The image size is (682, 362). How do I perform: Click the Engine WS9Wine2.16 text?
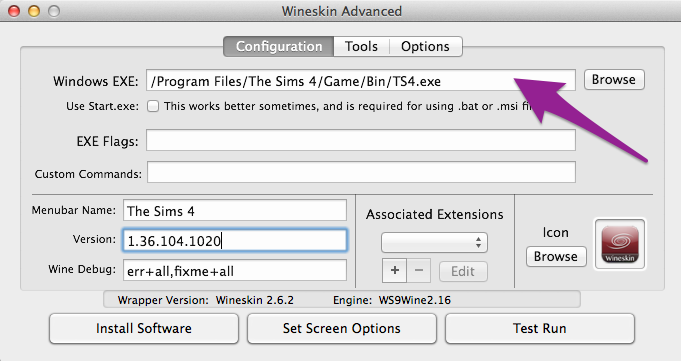(x=392, y=300)
